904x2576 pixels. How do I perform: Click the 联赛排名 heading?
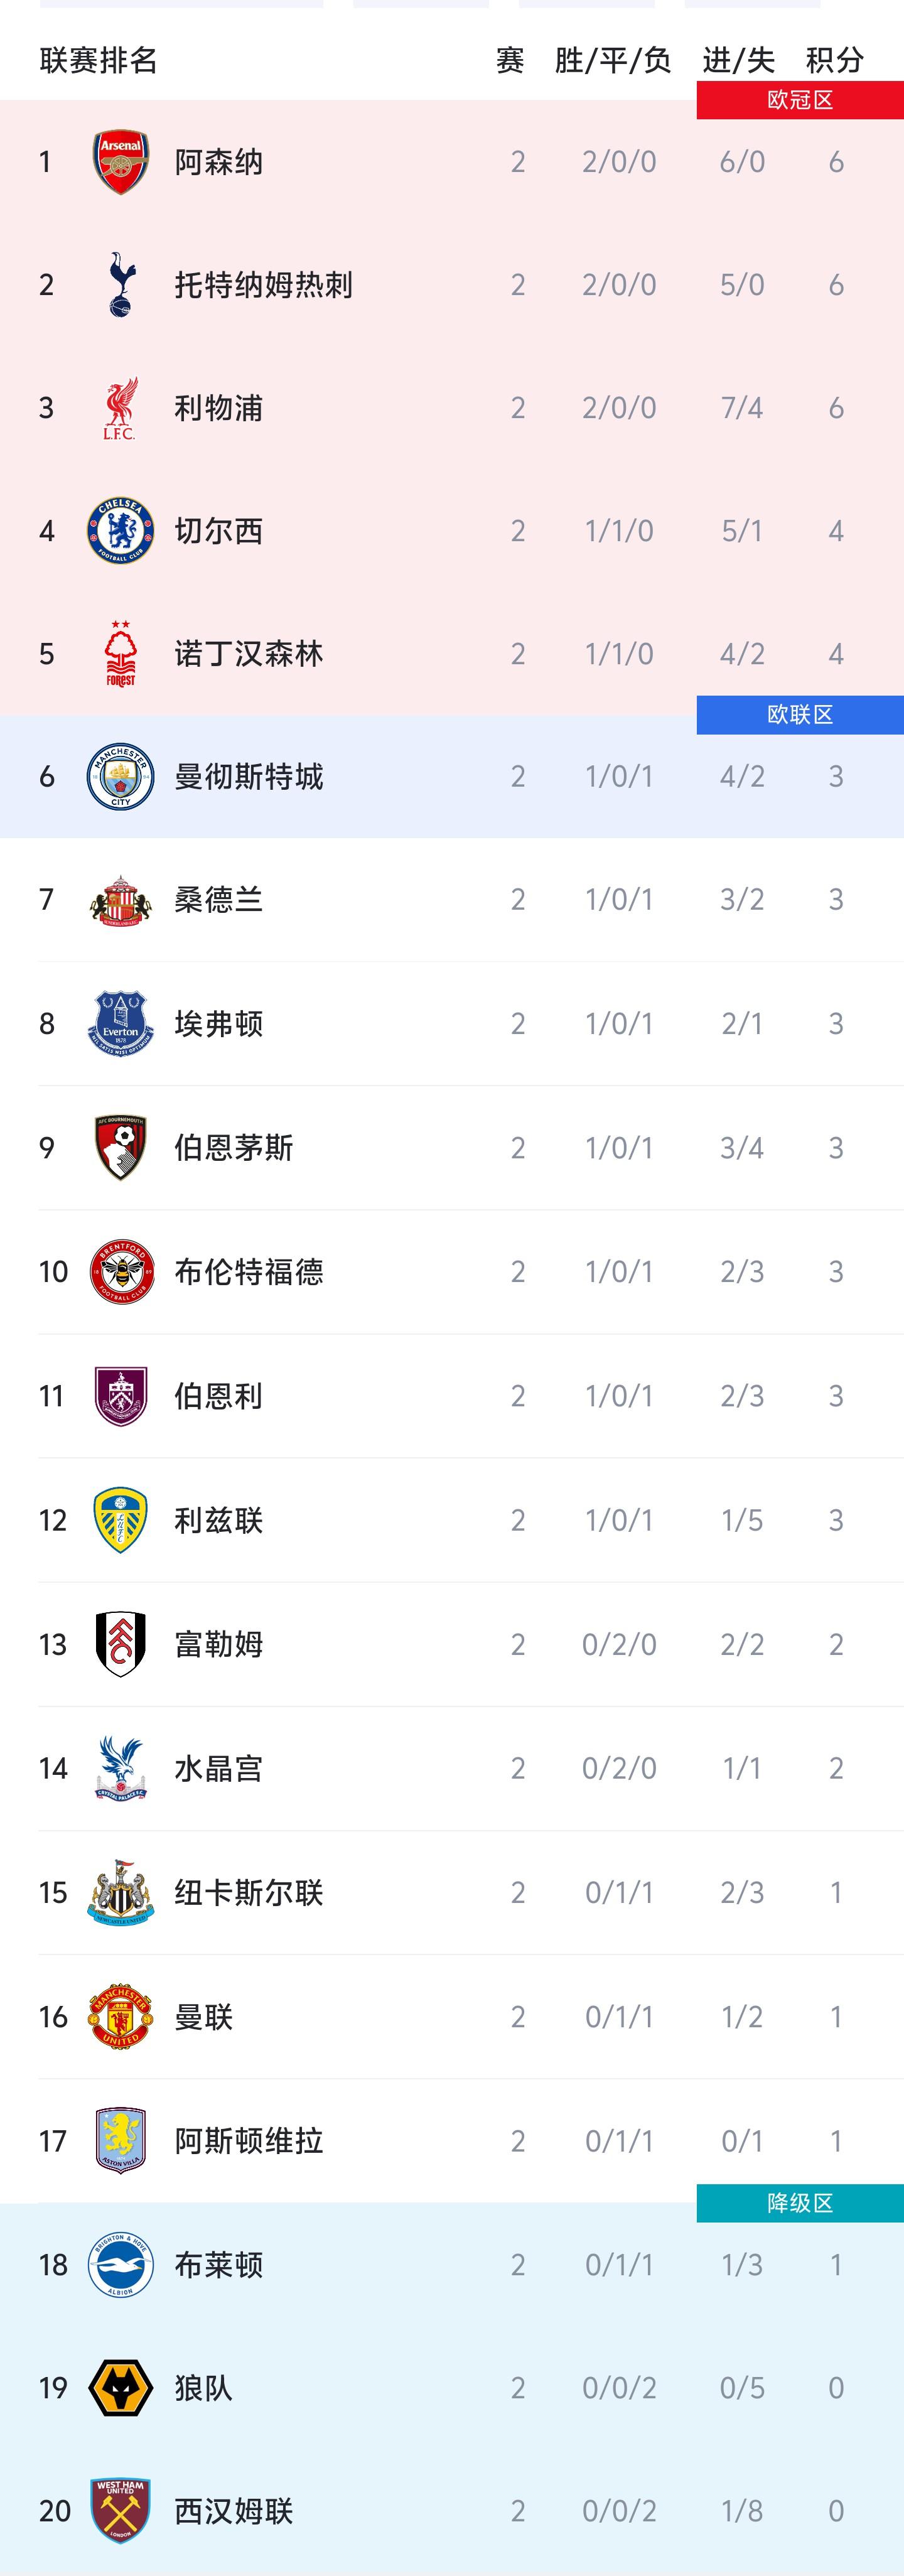98,60
